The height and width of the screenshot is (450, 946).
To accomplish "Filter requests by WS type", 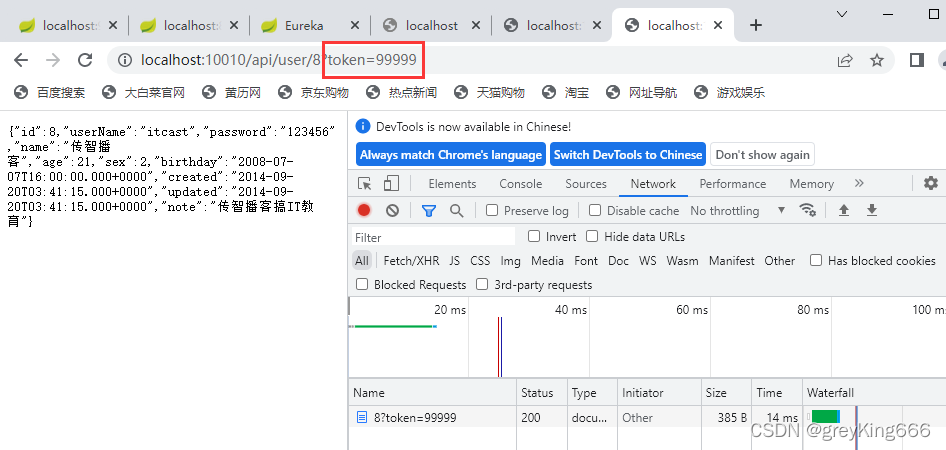I will click(x=647, y=261).
